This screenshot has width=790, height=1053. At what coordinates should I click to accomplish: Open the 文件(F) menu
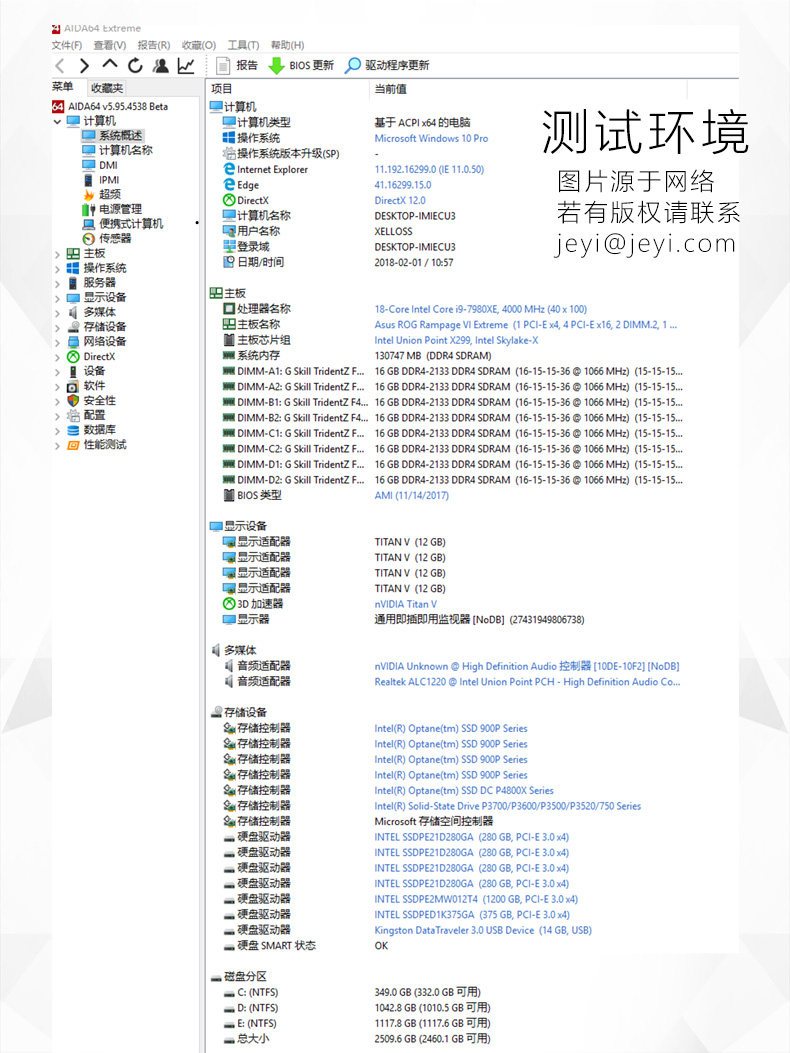67,45
